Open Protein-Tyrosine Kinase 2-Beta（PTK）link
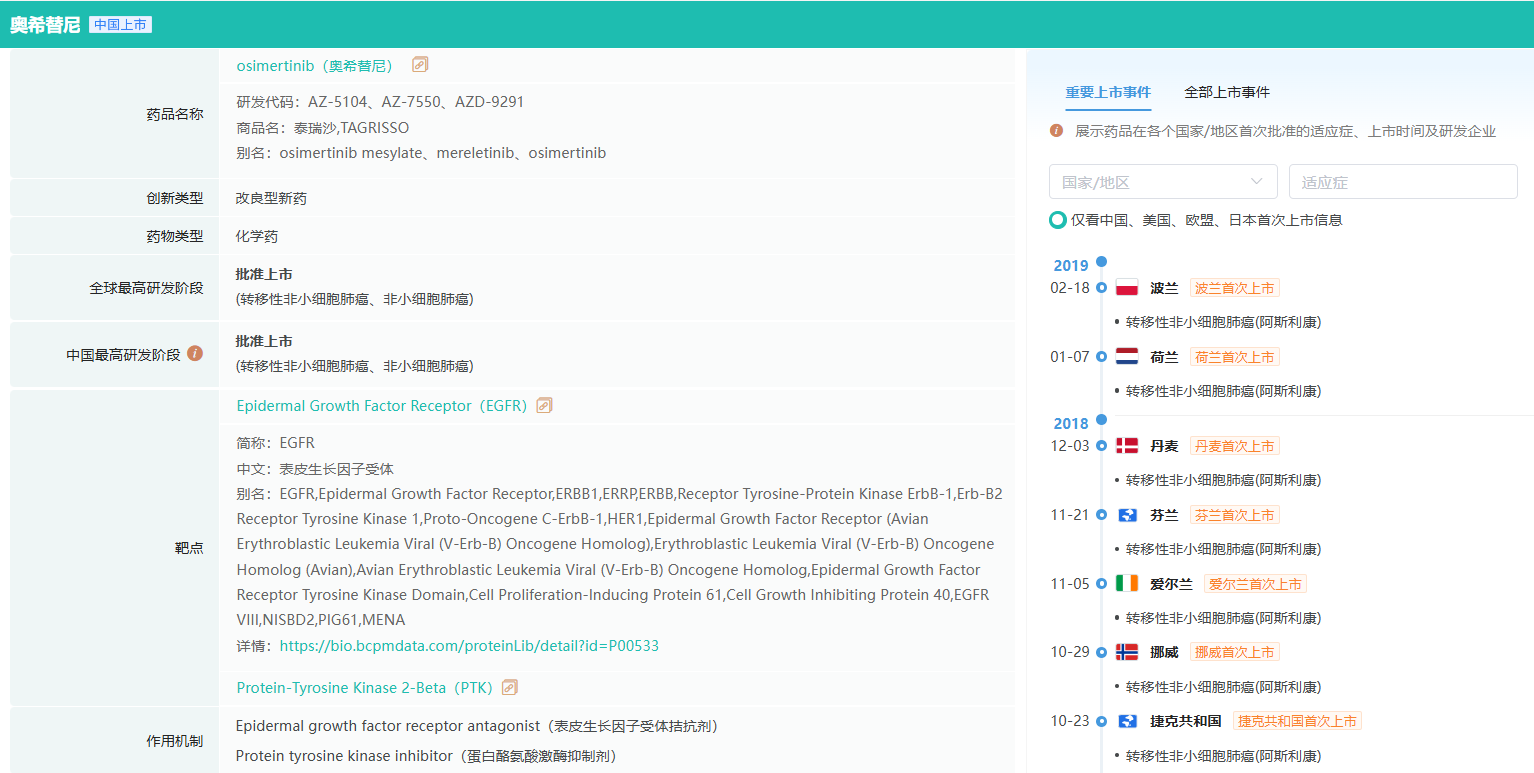Image resolution: width=1534 pixels, height=773 pixels. tap(364, 688)
